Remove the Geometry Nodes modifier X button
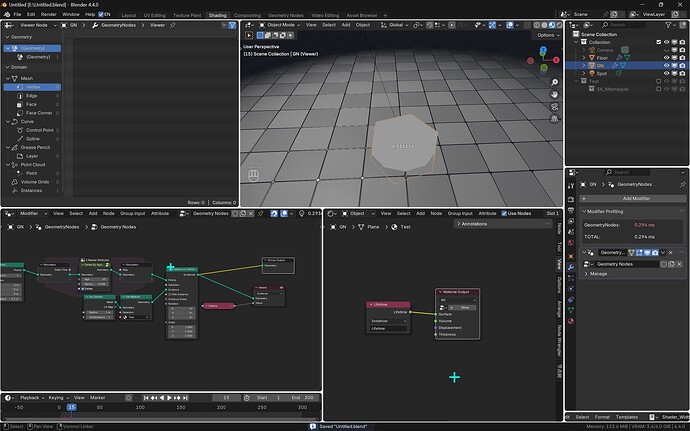This screenshot has height=431, width=690. (671, 253)
